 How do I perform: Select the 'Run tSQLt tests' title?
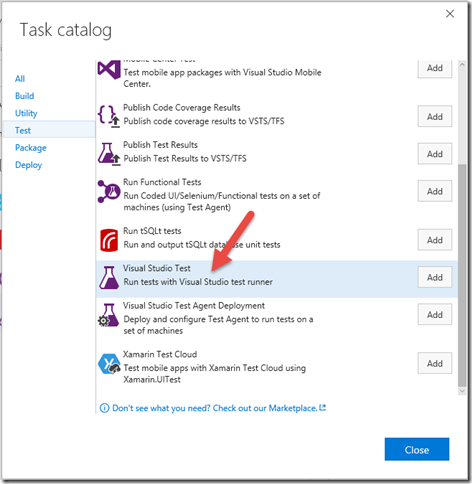click(x=152, y=231)
